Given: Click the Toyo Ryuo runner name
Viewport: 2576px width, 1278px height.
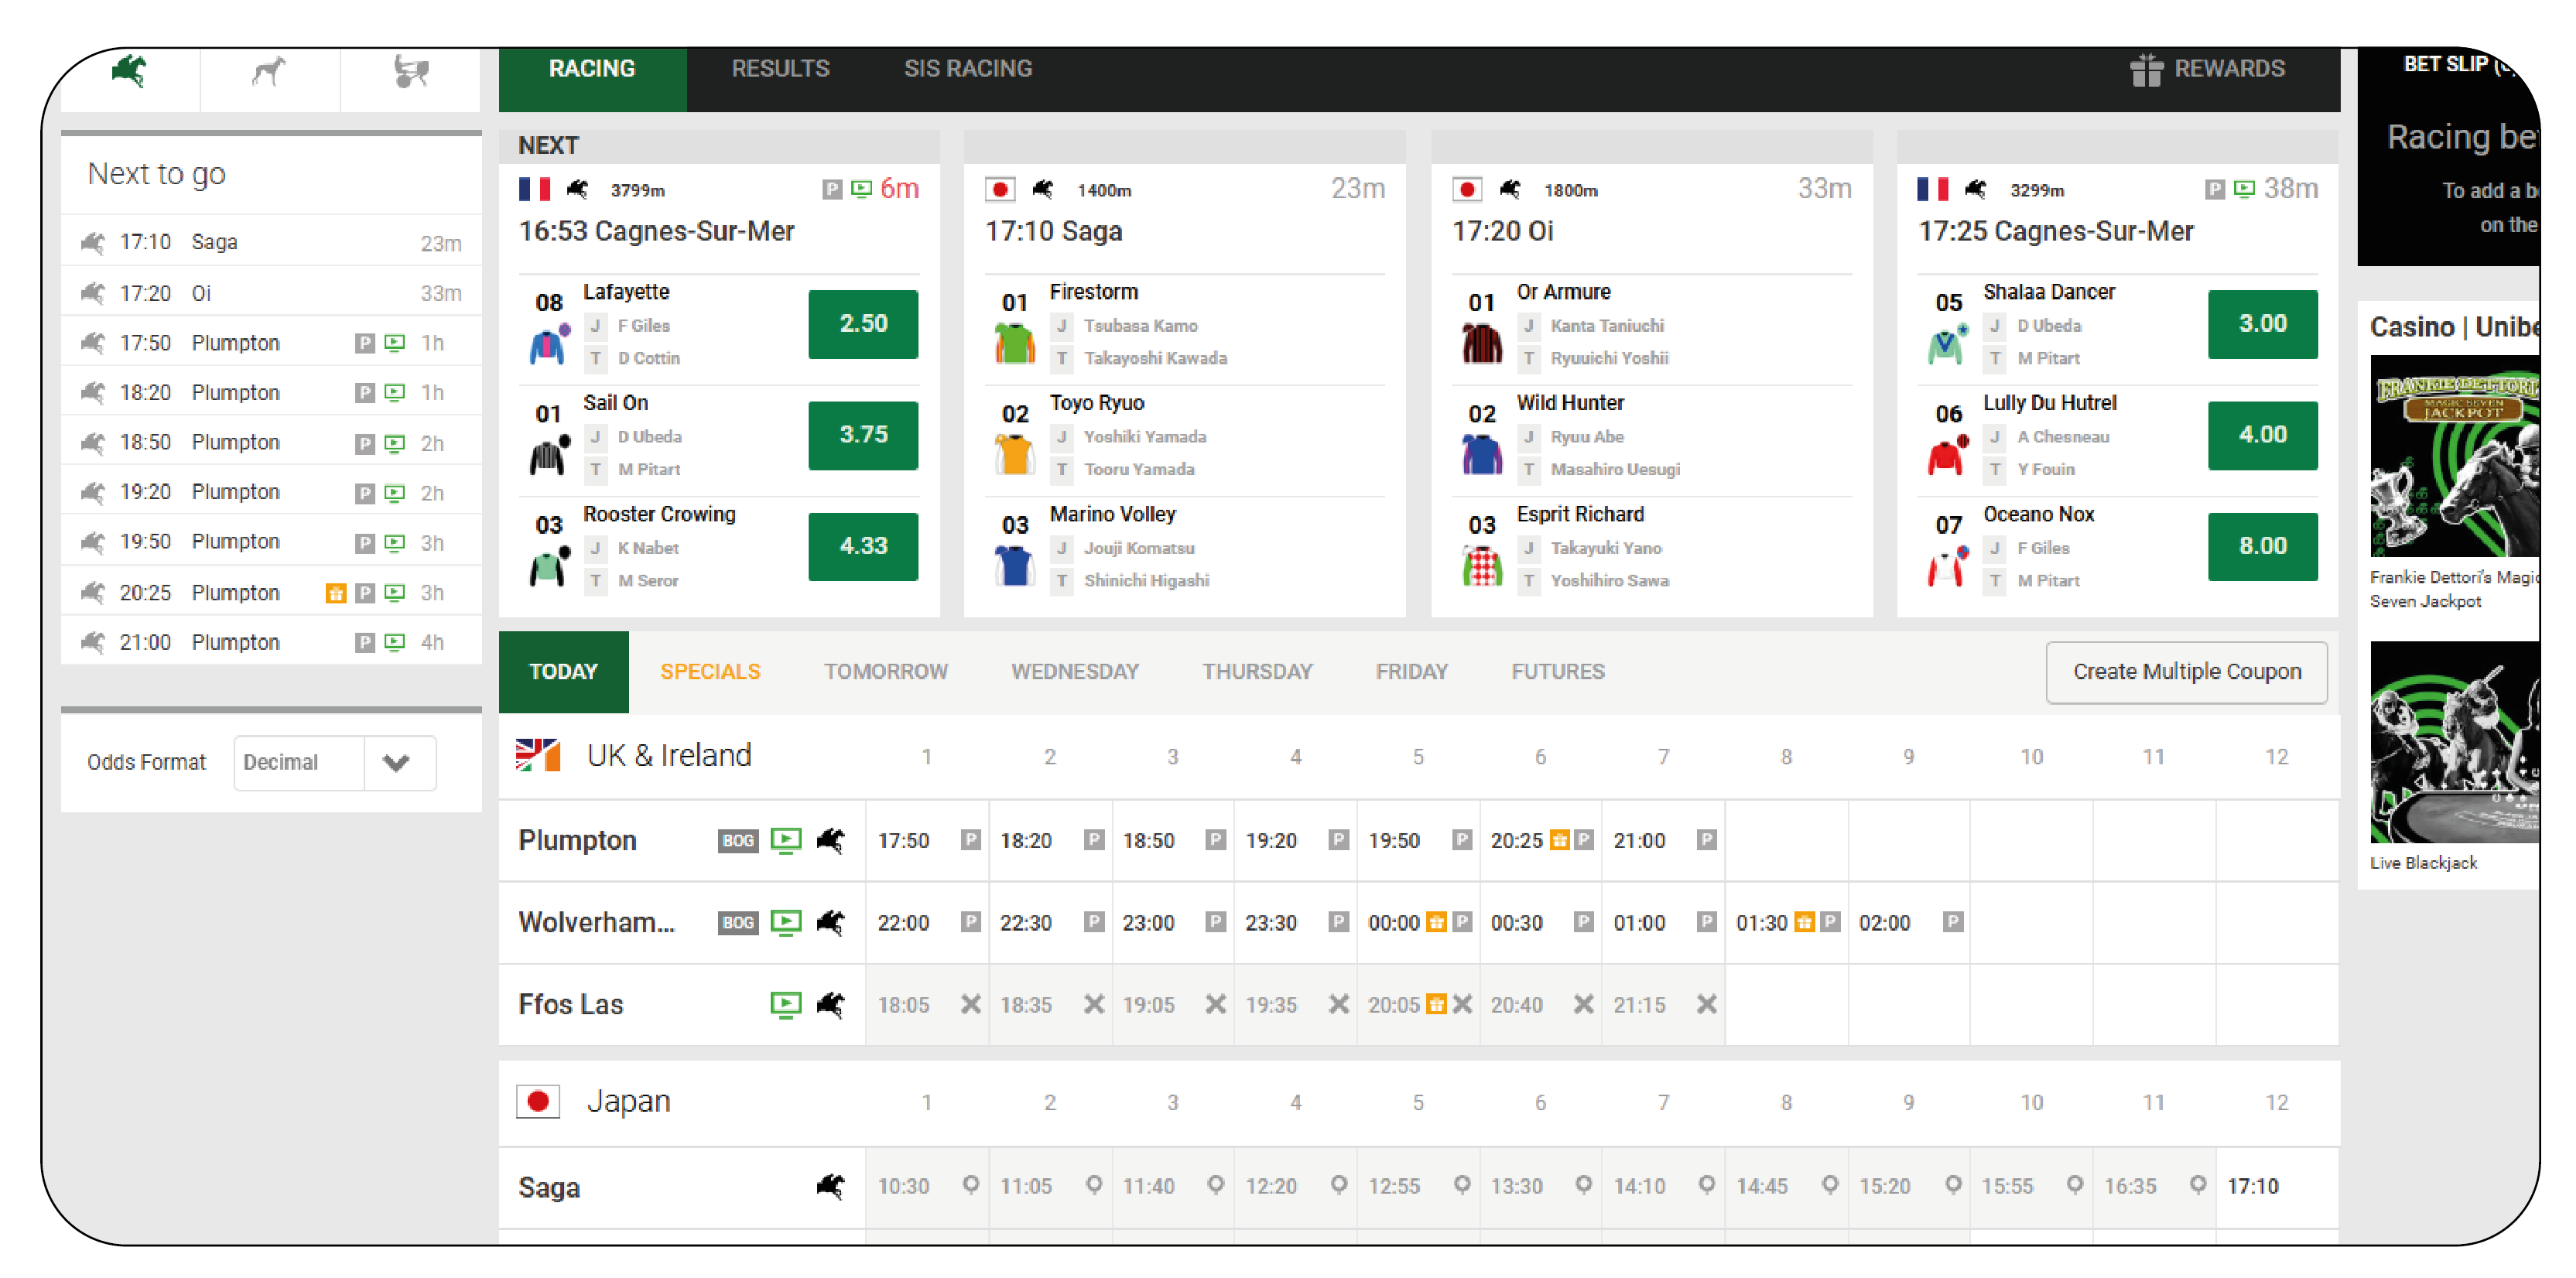Looking at the screenshot, I should (1096, 403).
